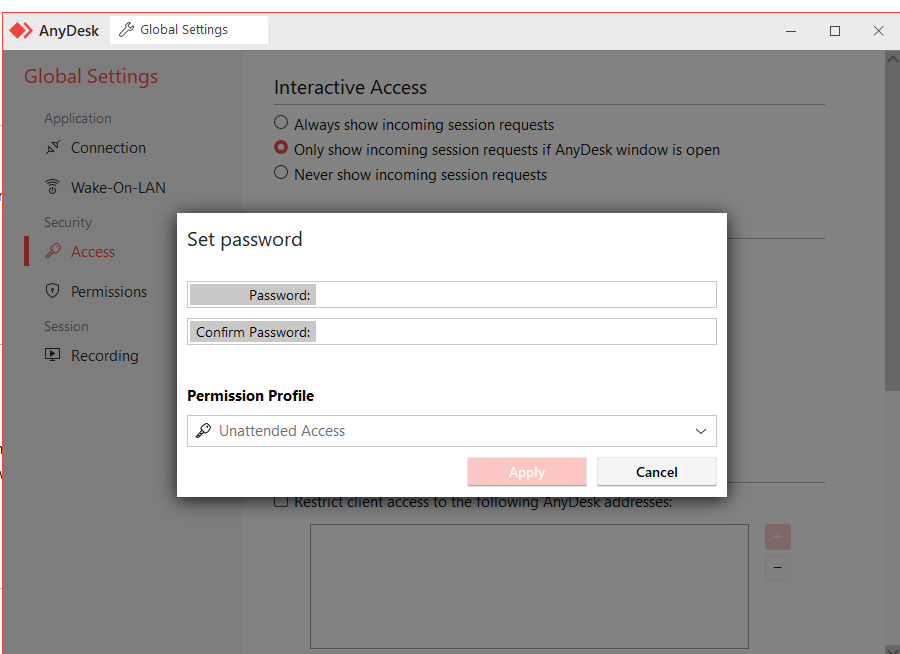Click the Password input field
Image resolution: width=900 pixels, height=654 pixels.
pyautogui.click(x=514, y=295)
